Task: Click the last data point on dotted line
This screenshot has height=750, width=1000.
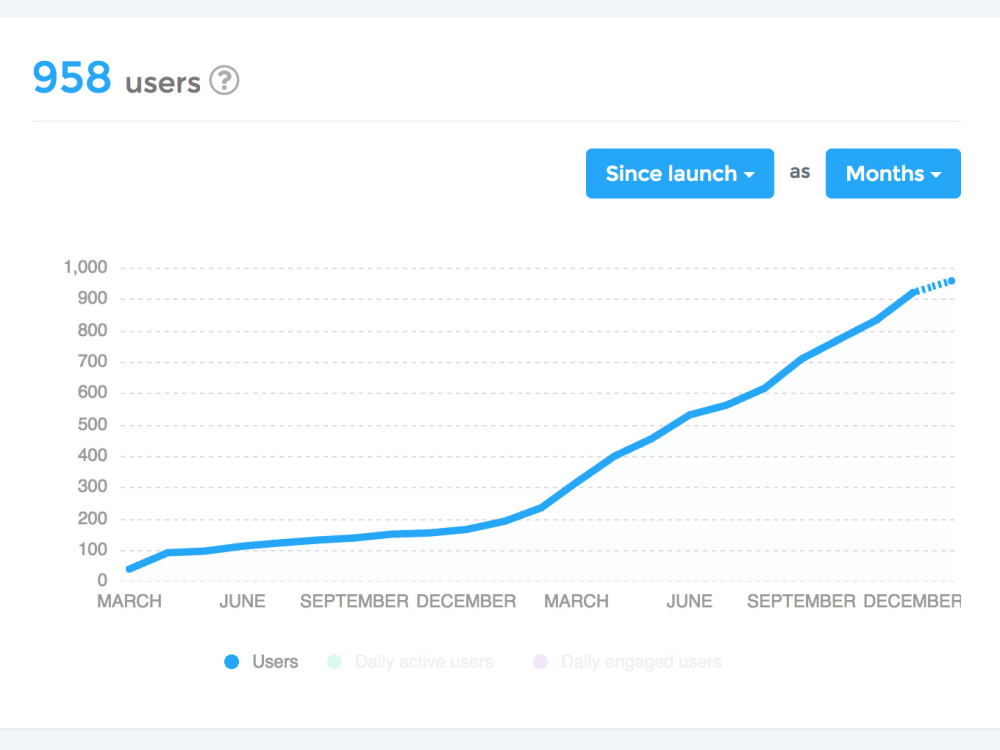Action: [x=951, y=281]
